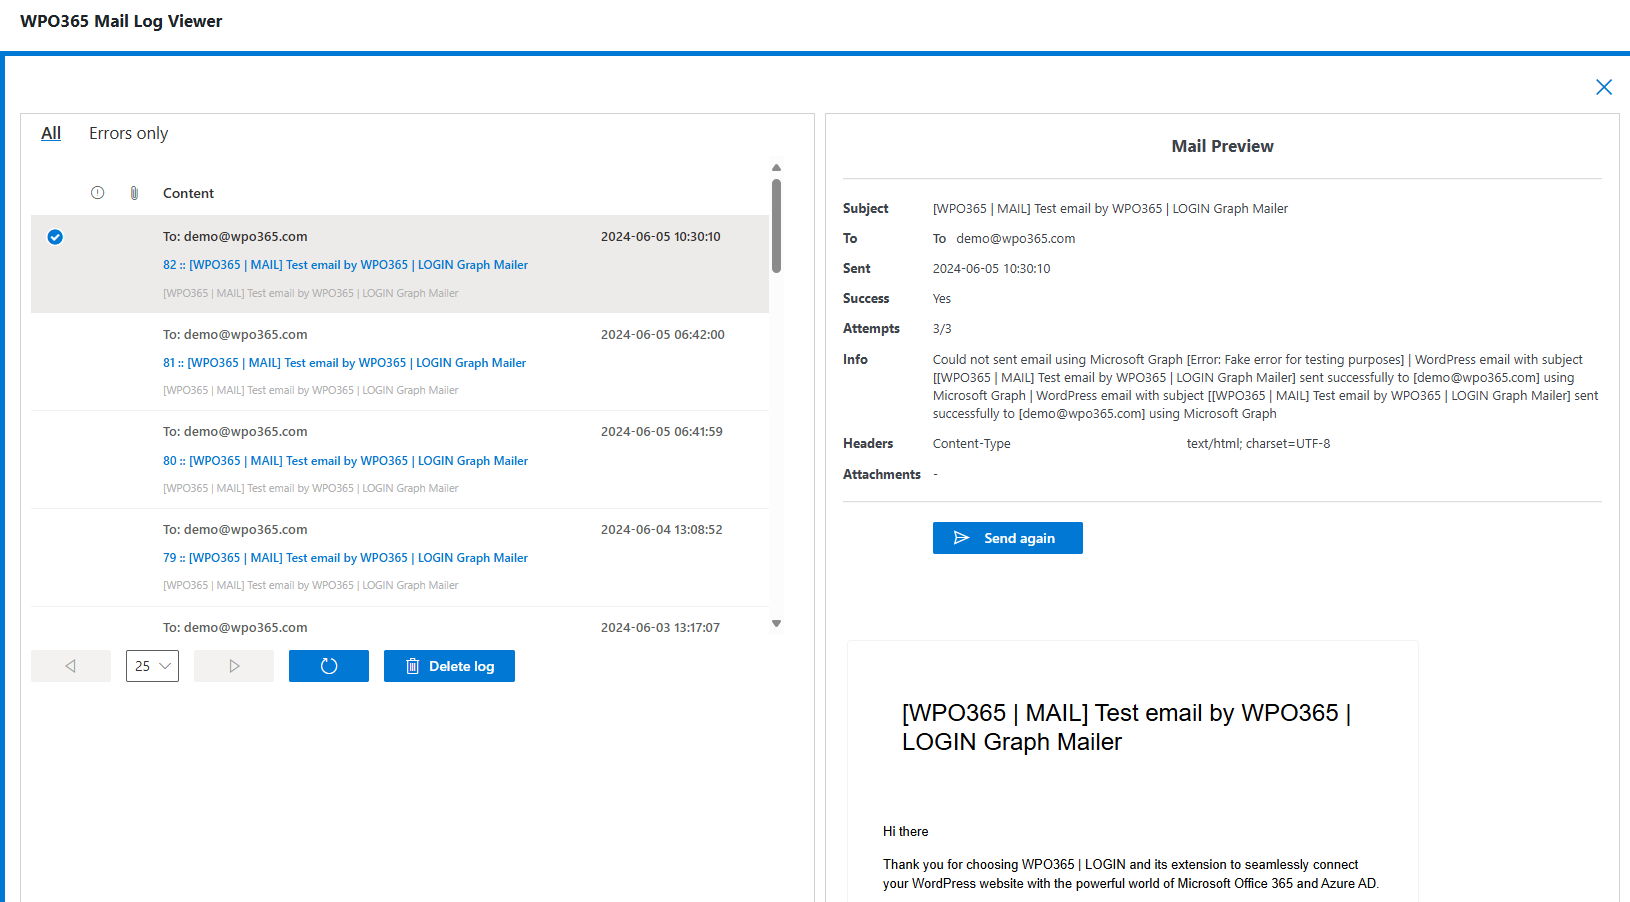Click Mail Preview heading

1222,146
